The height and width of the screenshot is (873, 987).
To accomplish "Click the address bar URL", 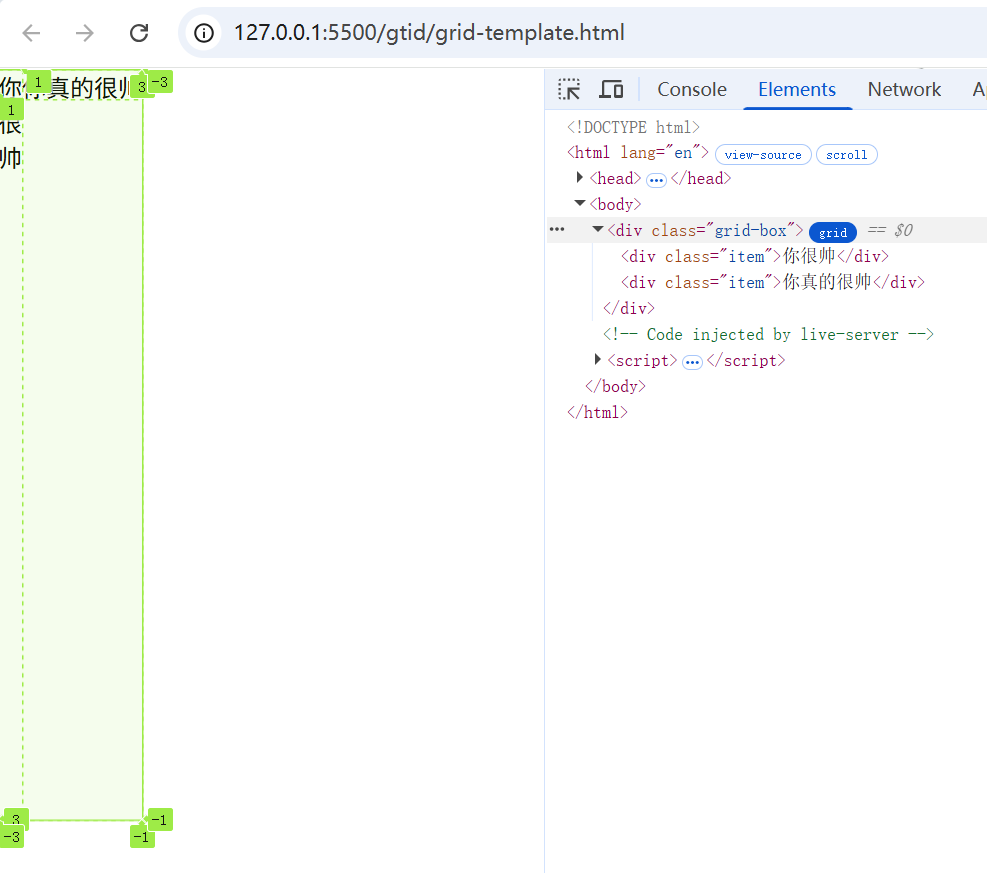I will [429, 33].
